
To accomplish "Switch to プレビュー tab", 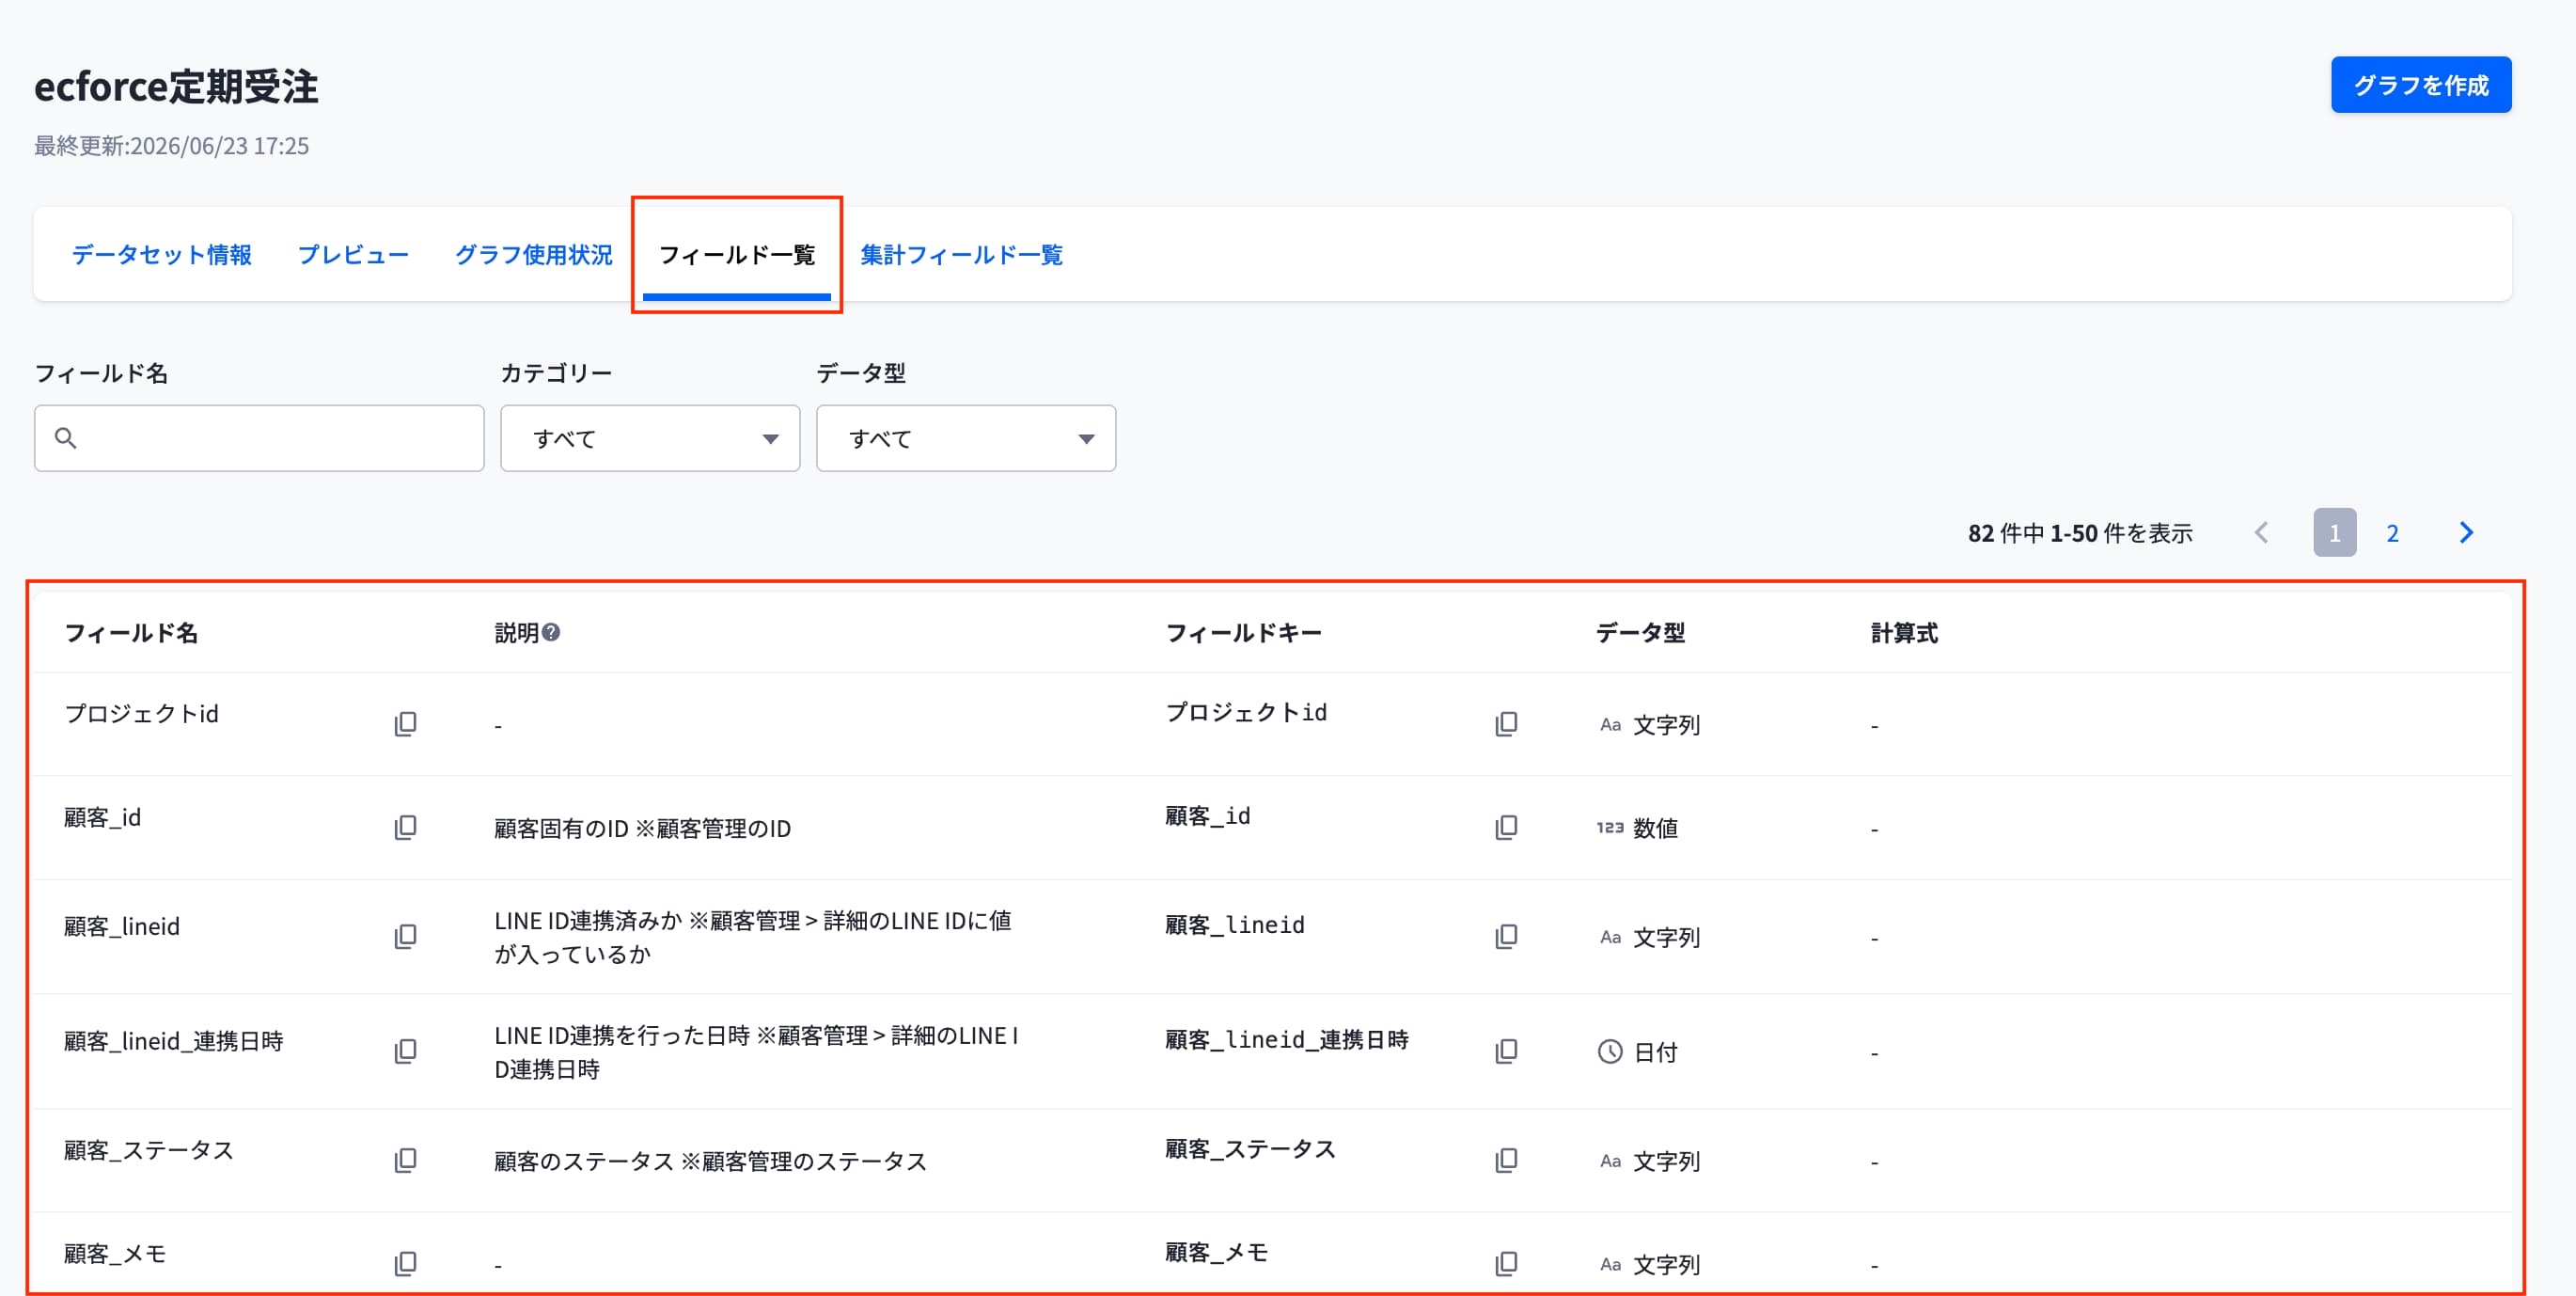I will click(x=353, y=255).
